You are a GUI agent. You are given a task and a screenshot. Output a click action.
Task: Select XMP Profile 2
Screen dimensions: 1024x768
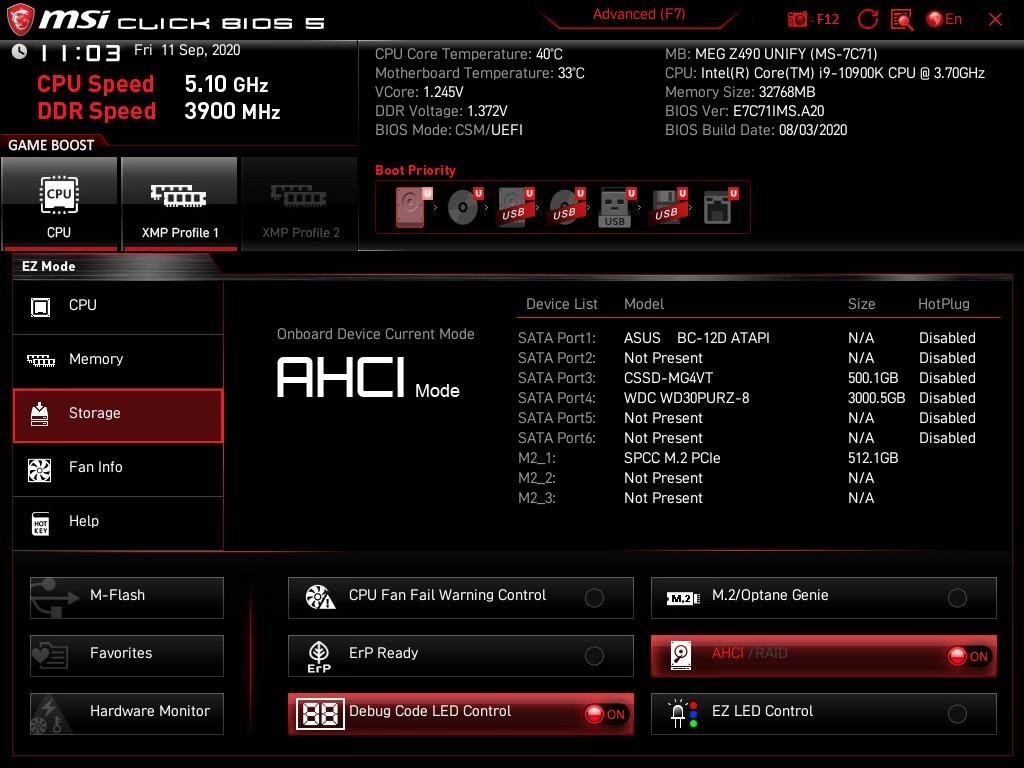(x=299, y=203)
